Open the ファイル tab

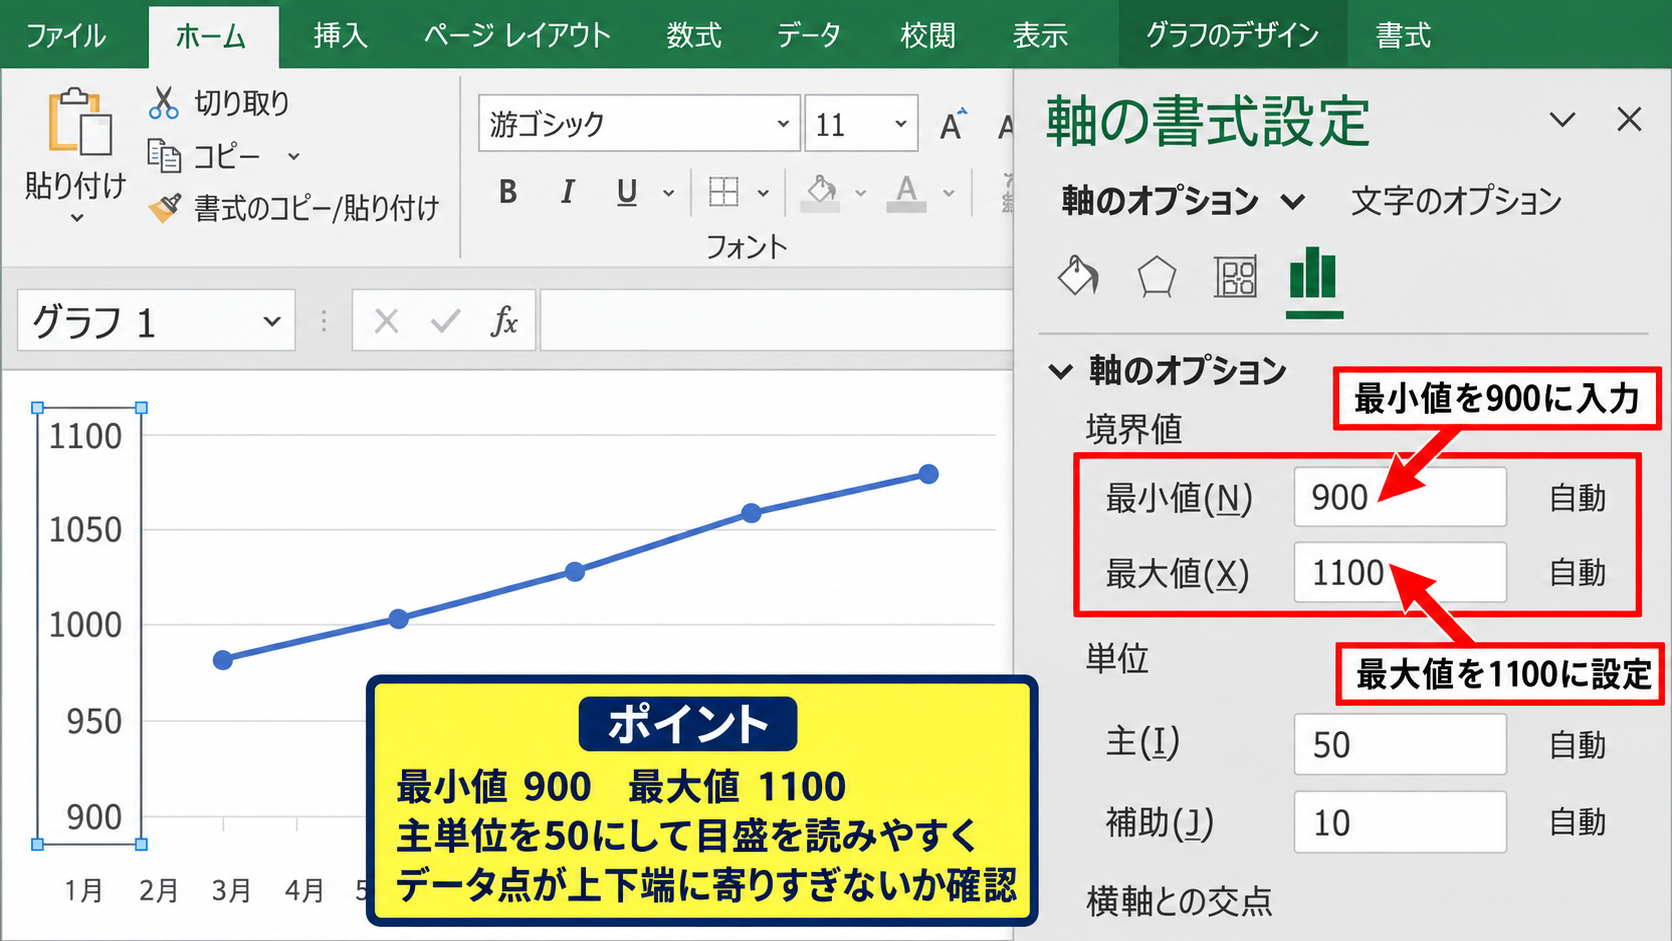66,36
